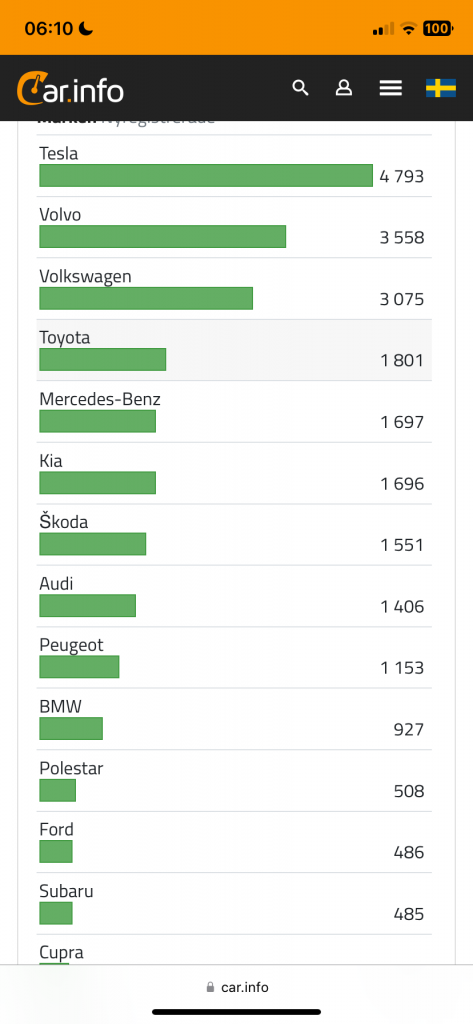Screen dimensions: 473x1024
Task: Open the search magnifier icon
Action: click(300, 88)
